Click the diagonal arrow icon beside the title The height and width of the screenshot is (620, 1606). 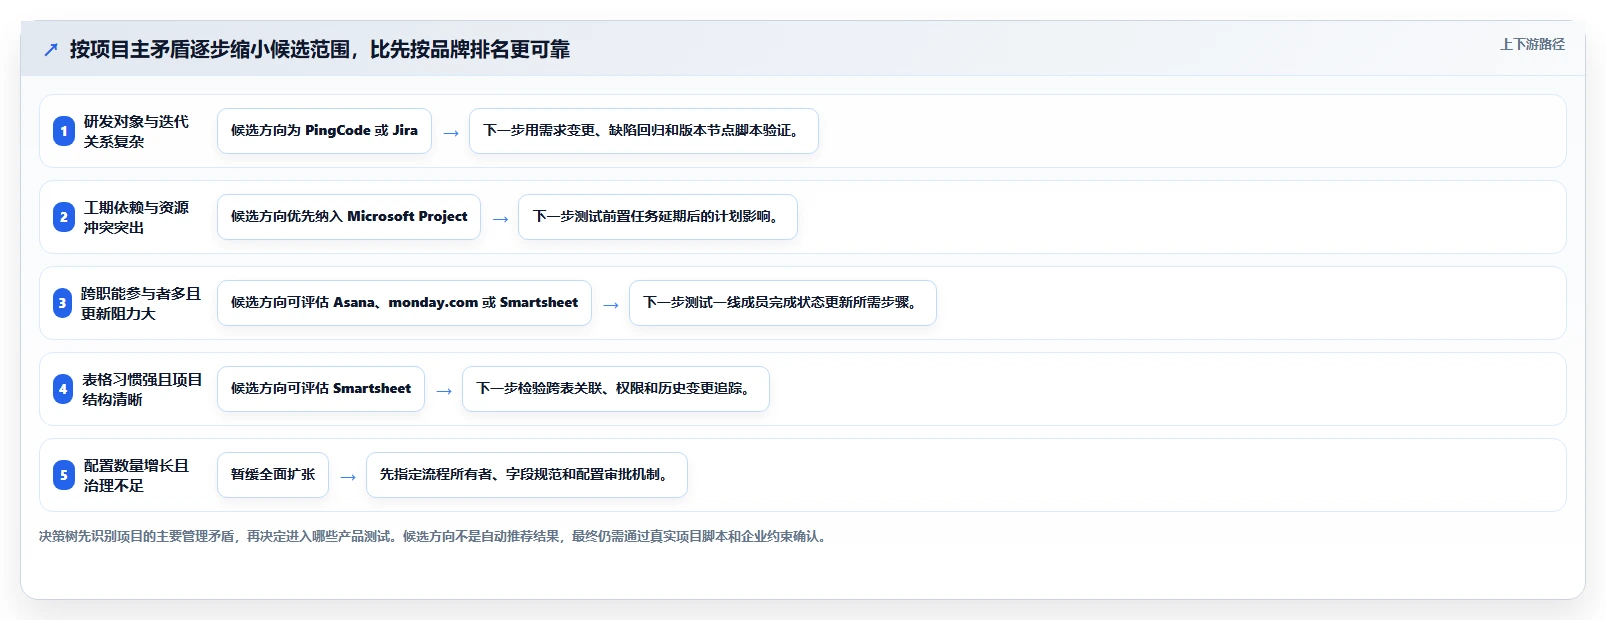pyautogui.click(x=51, y=50)
